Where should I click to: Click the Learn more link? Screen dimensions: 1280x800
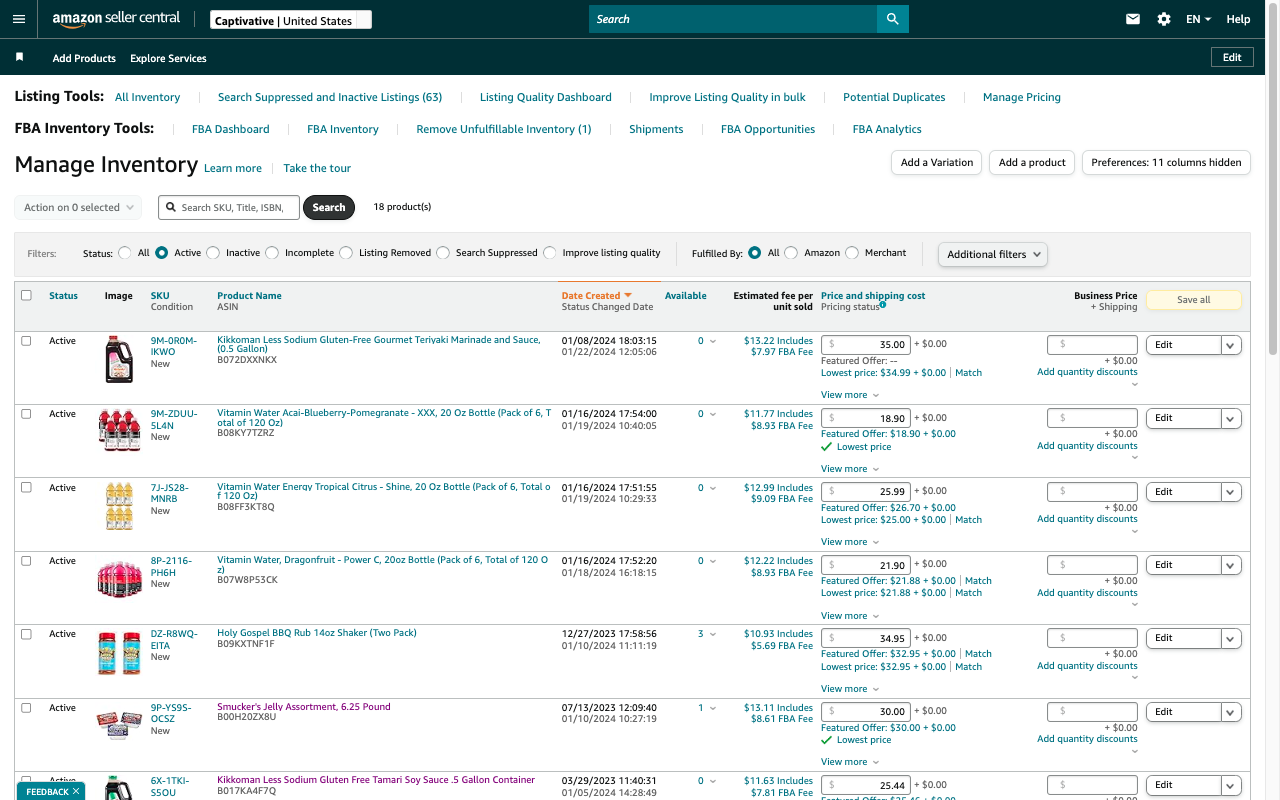[x=233, y=168]
